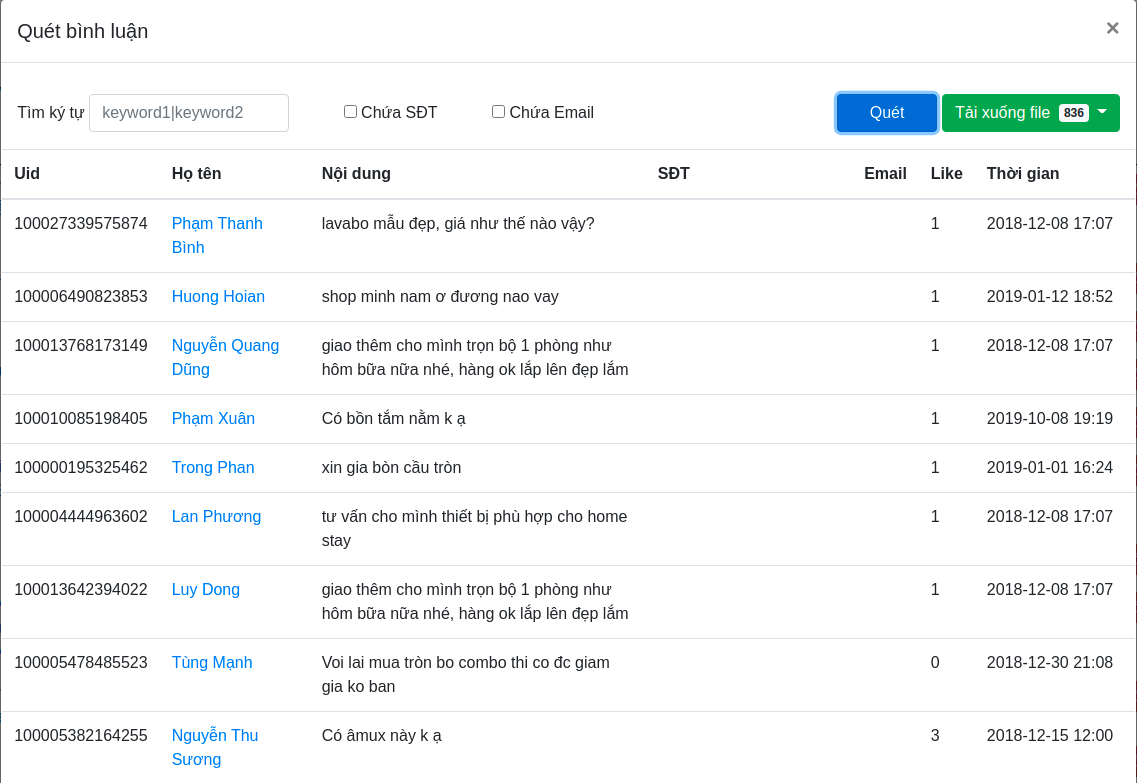This screenshot has height=783, width=1137.
Task: Select the Nội dung column header
Action: (356, 174)
